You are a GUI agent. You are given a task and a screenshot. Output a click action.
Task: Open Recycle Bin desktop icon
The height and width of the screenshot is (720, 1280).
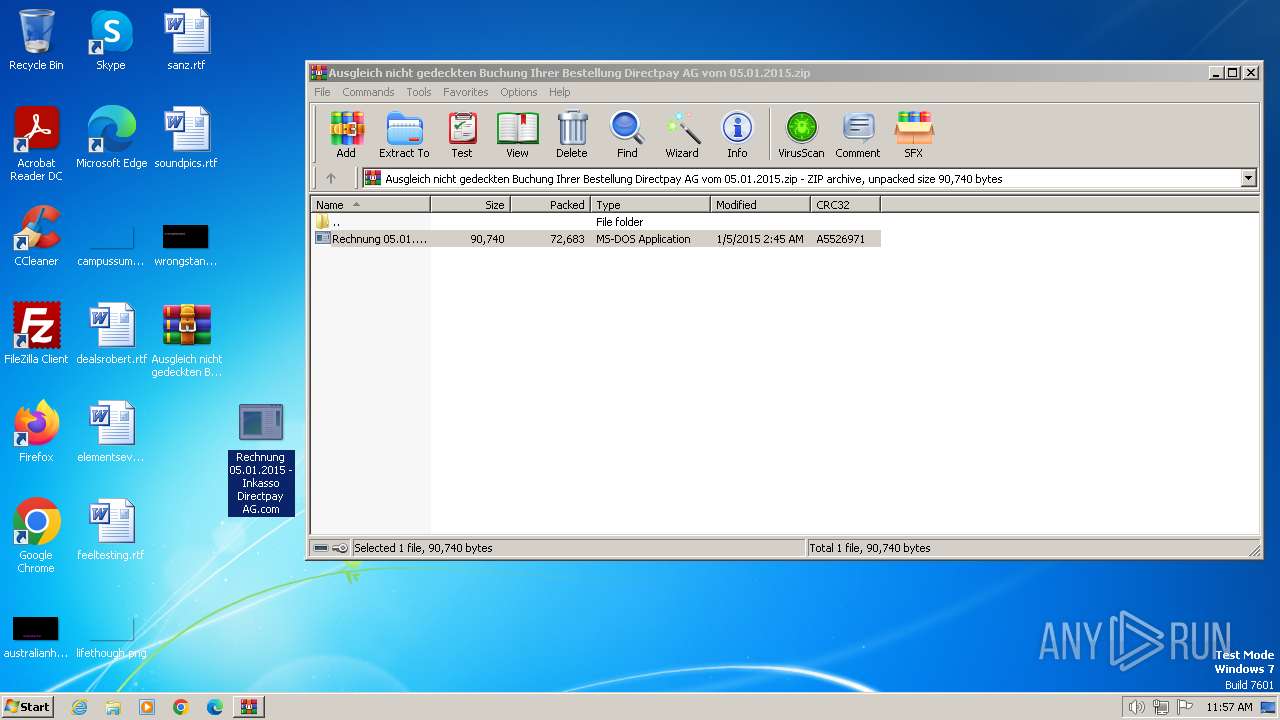pos(36,40)
